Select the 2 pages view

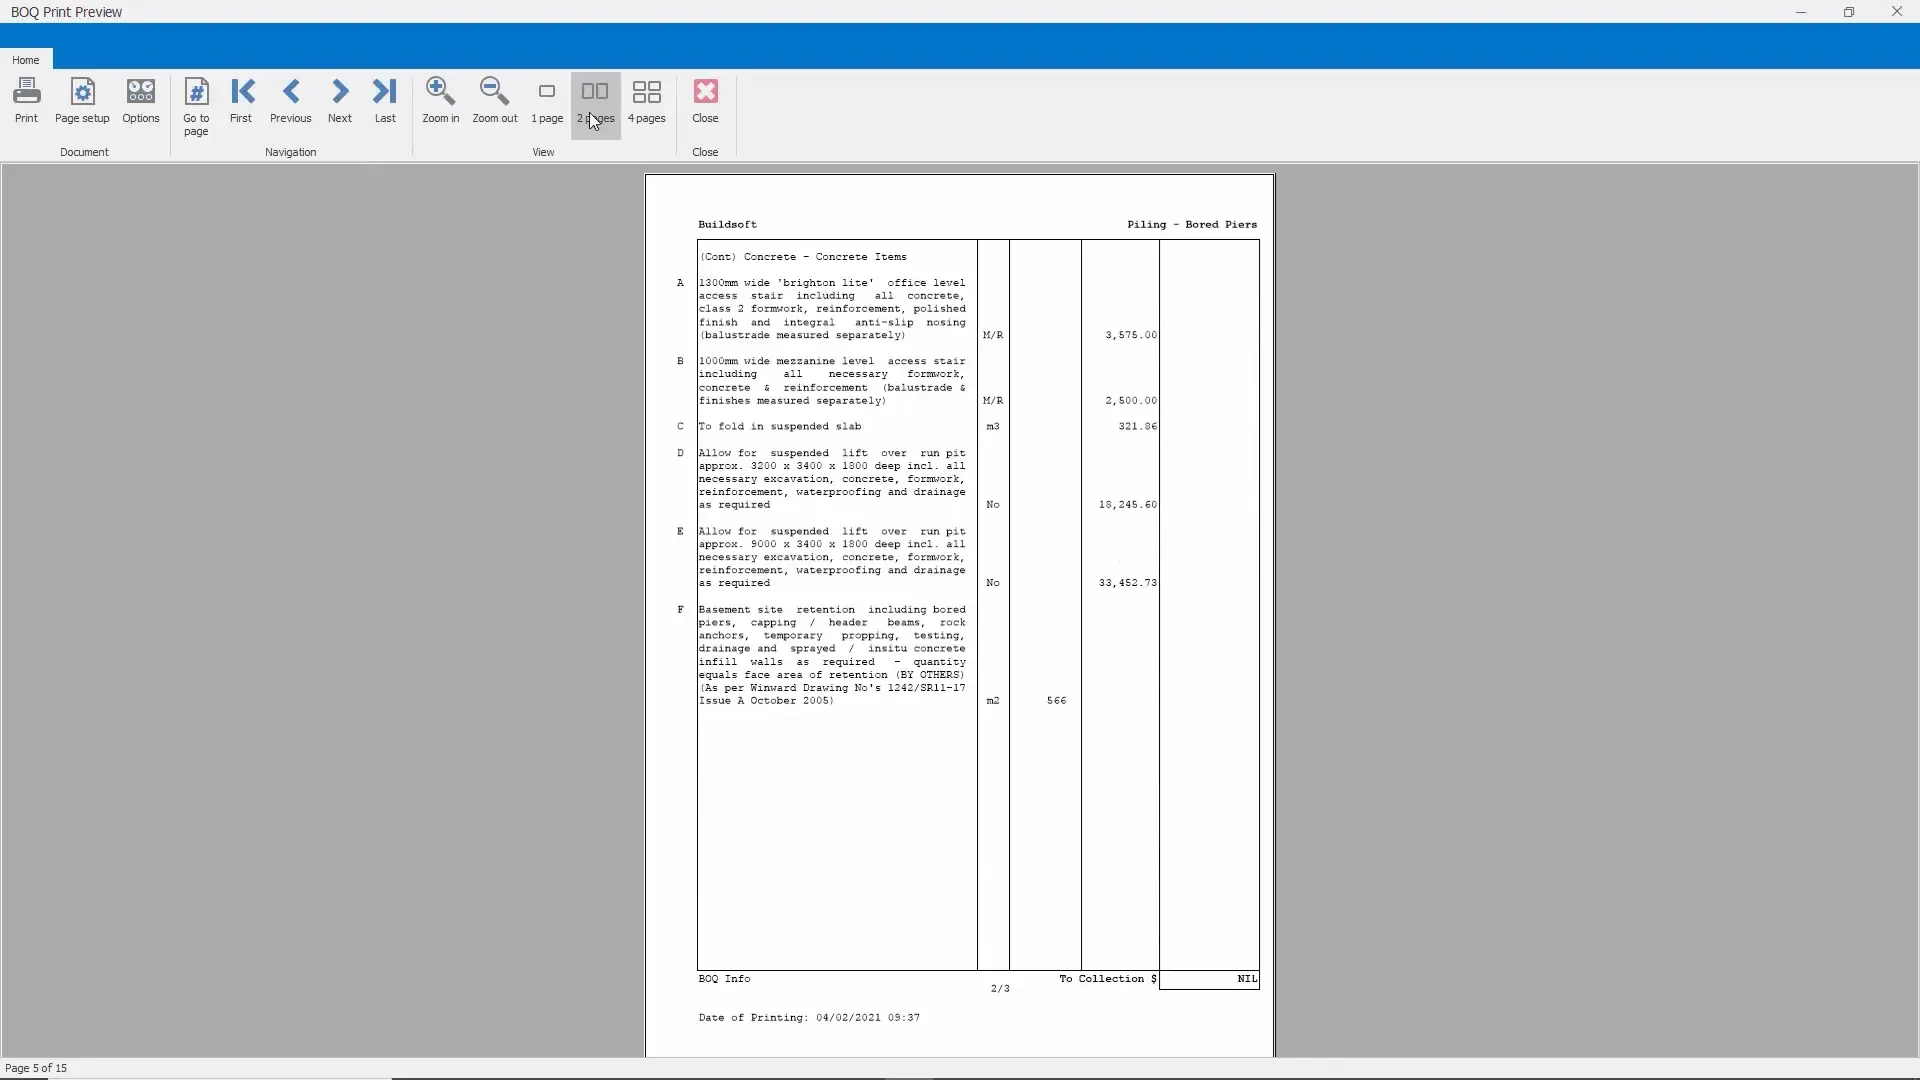(595, 100)
